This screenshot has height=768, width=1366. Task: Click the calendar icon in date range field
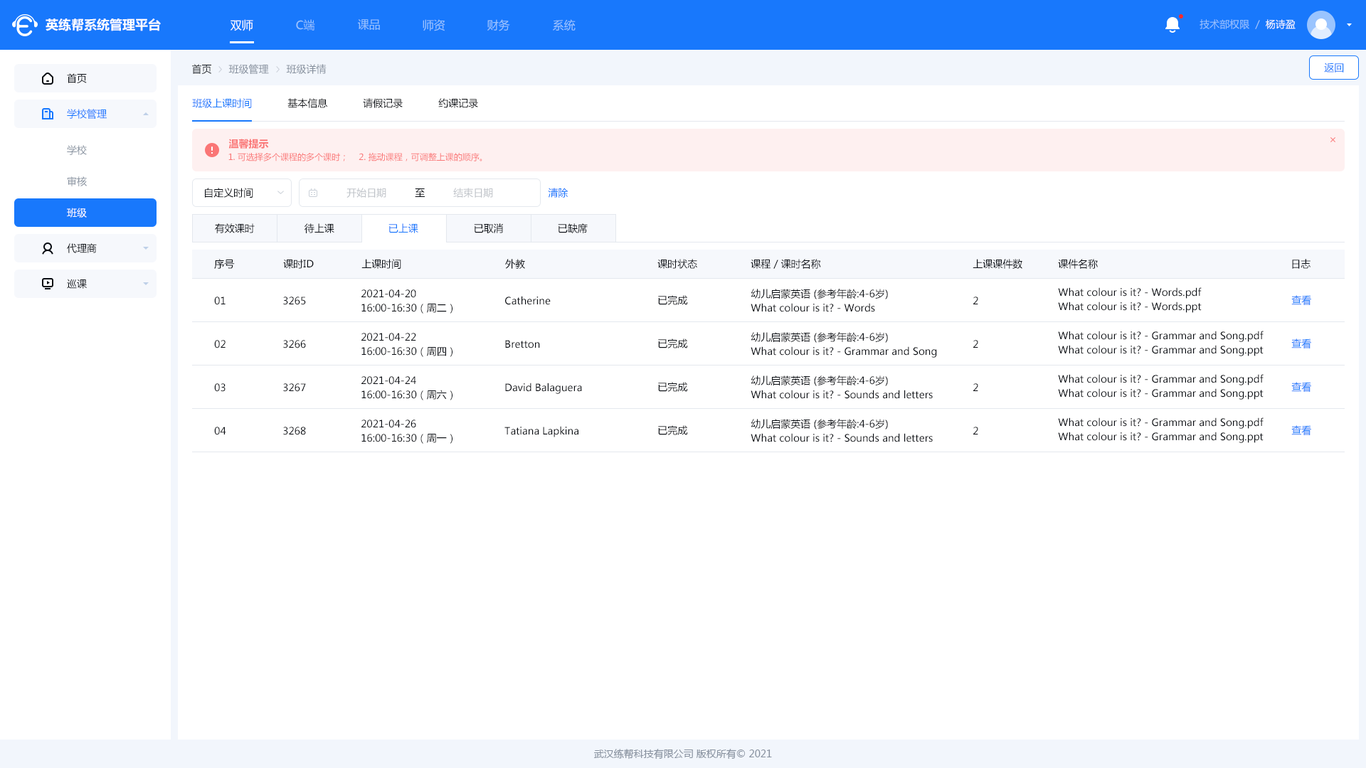tap(313, 193)
